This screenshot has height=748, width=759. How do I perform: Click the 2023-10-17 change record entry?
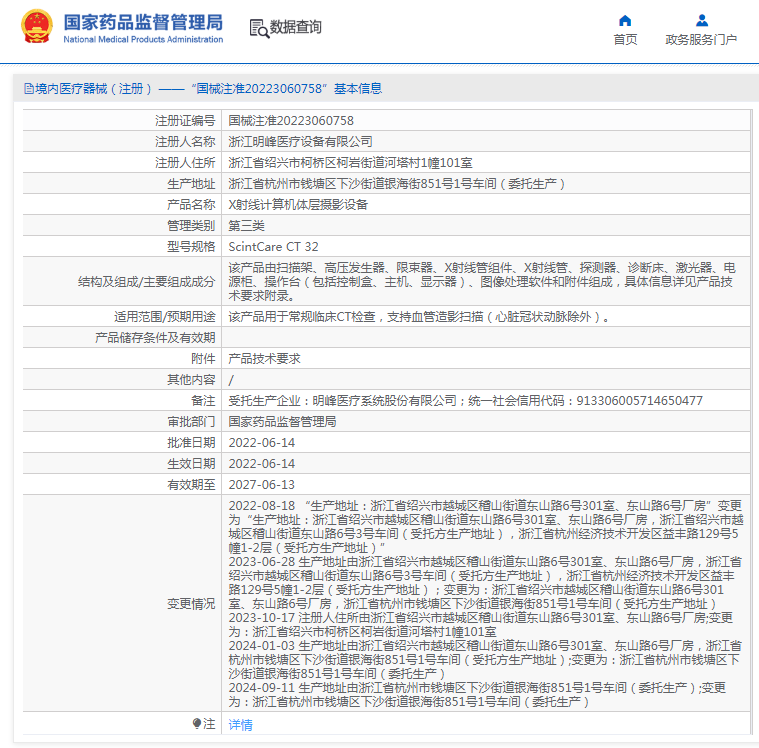point(481,625)
